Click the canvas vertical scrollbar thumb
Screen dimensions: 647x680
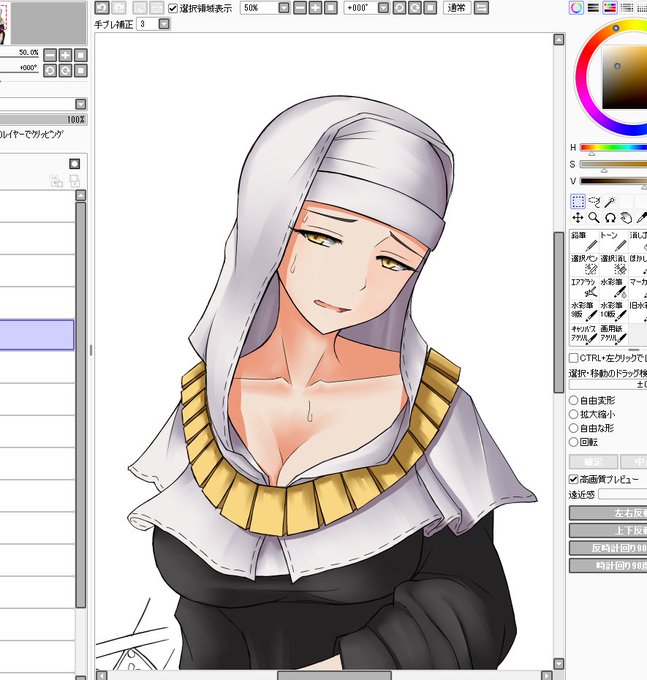559,312
